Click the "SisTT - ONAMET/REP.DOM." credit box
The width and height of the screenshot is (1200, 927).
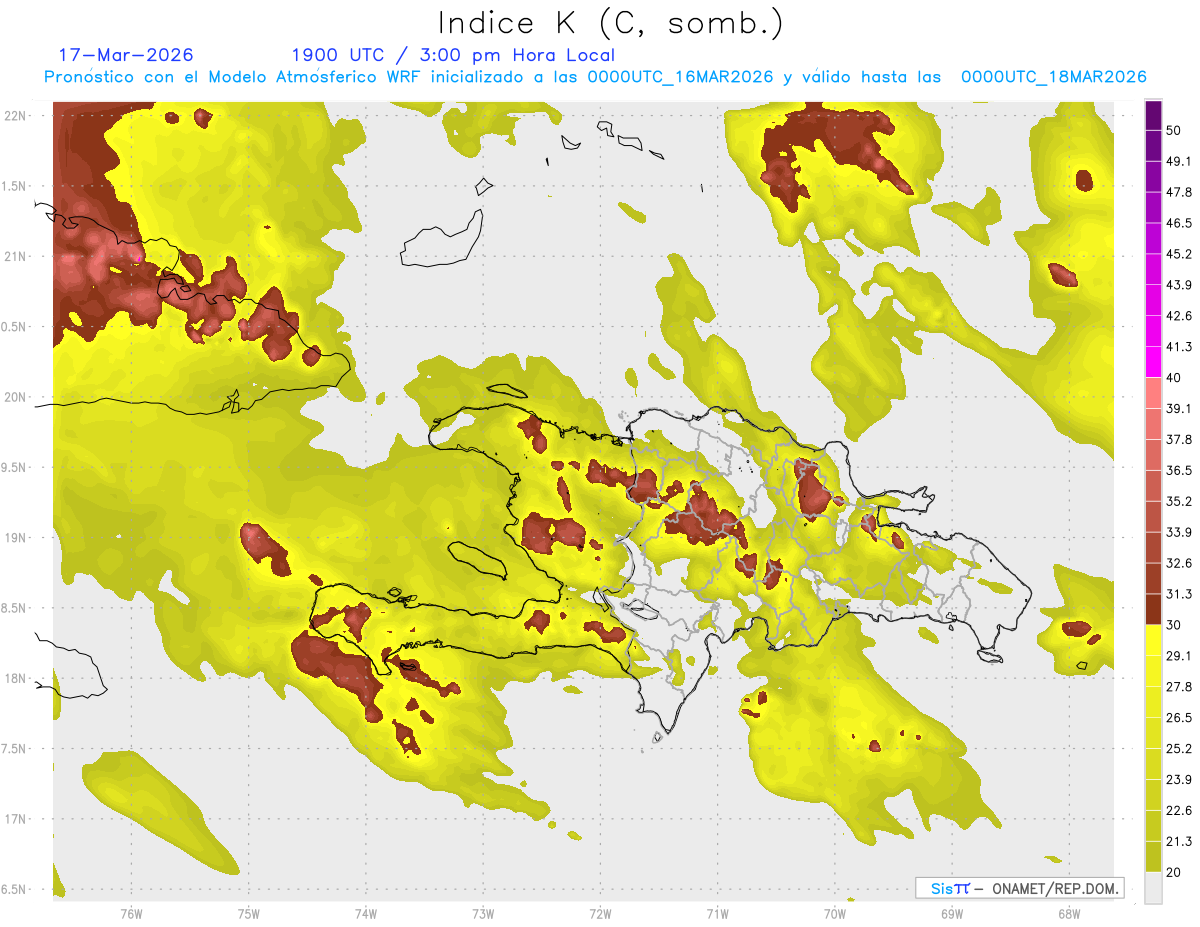1019,888
